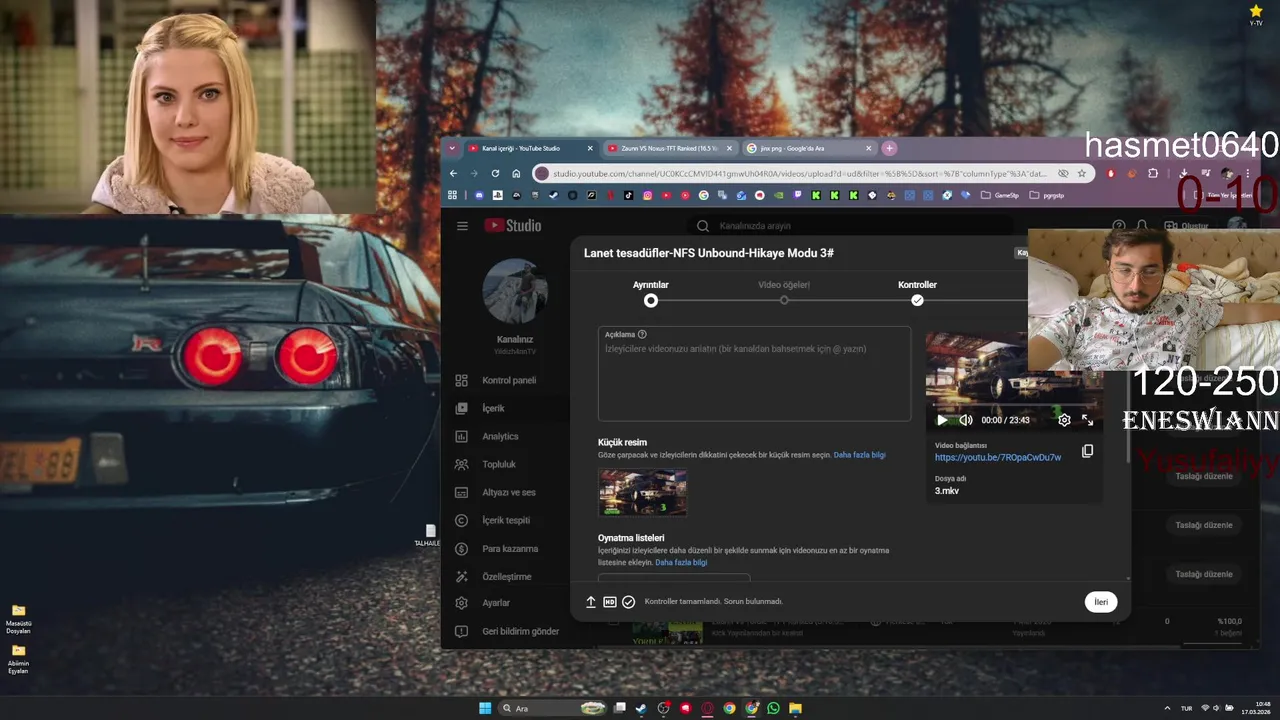
Task: Open the YouTube Studio help icon
Action: pyautogui.click(x=1119, y=226)
